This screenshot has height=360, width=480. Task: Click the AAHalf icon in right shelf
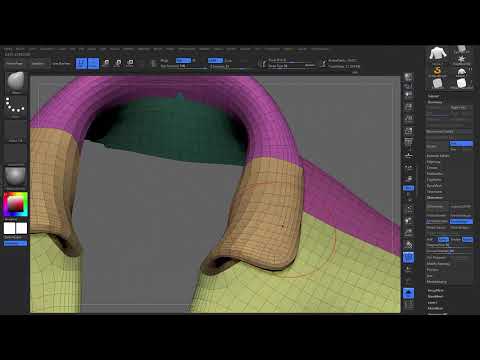pos(408,131)
